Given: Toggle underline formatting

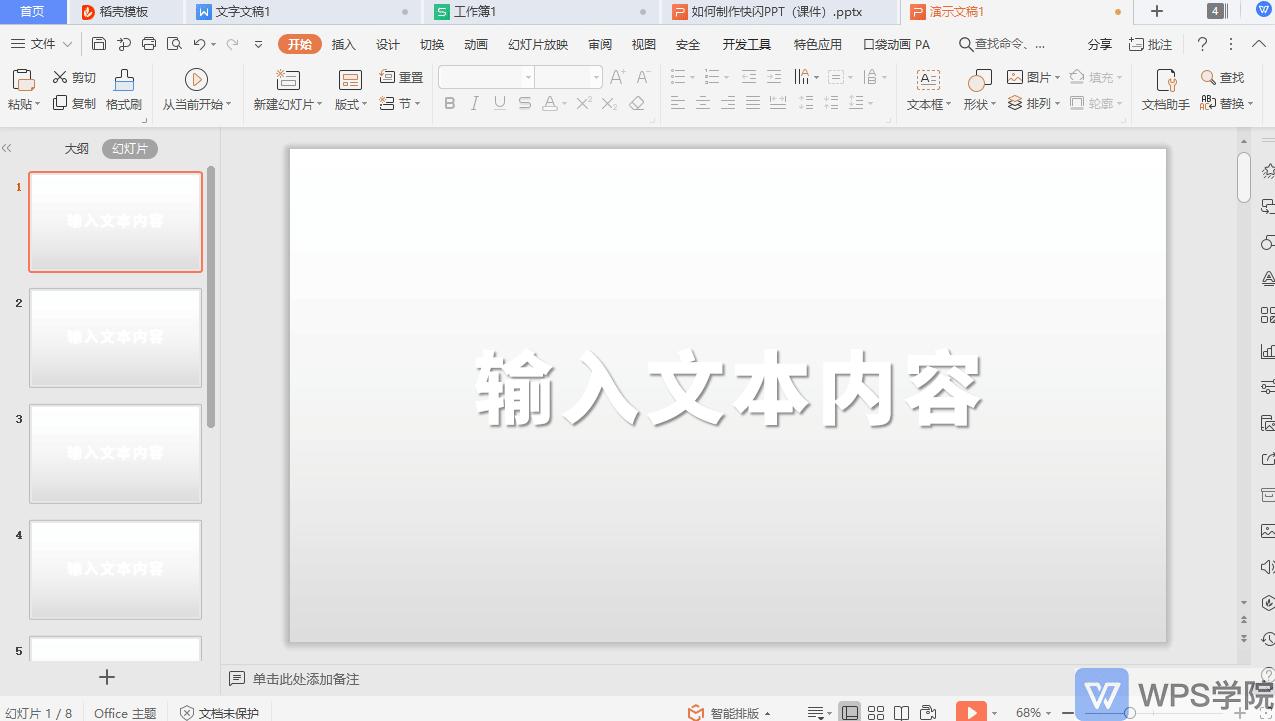Looking at the screenshot, I should click(x=499, y=102).
